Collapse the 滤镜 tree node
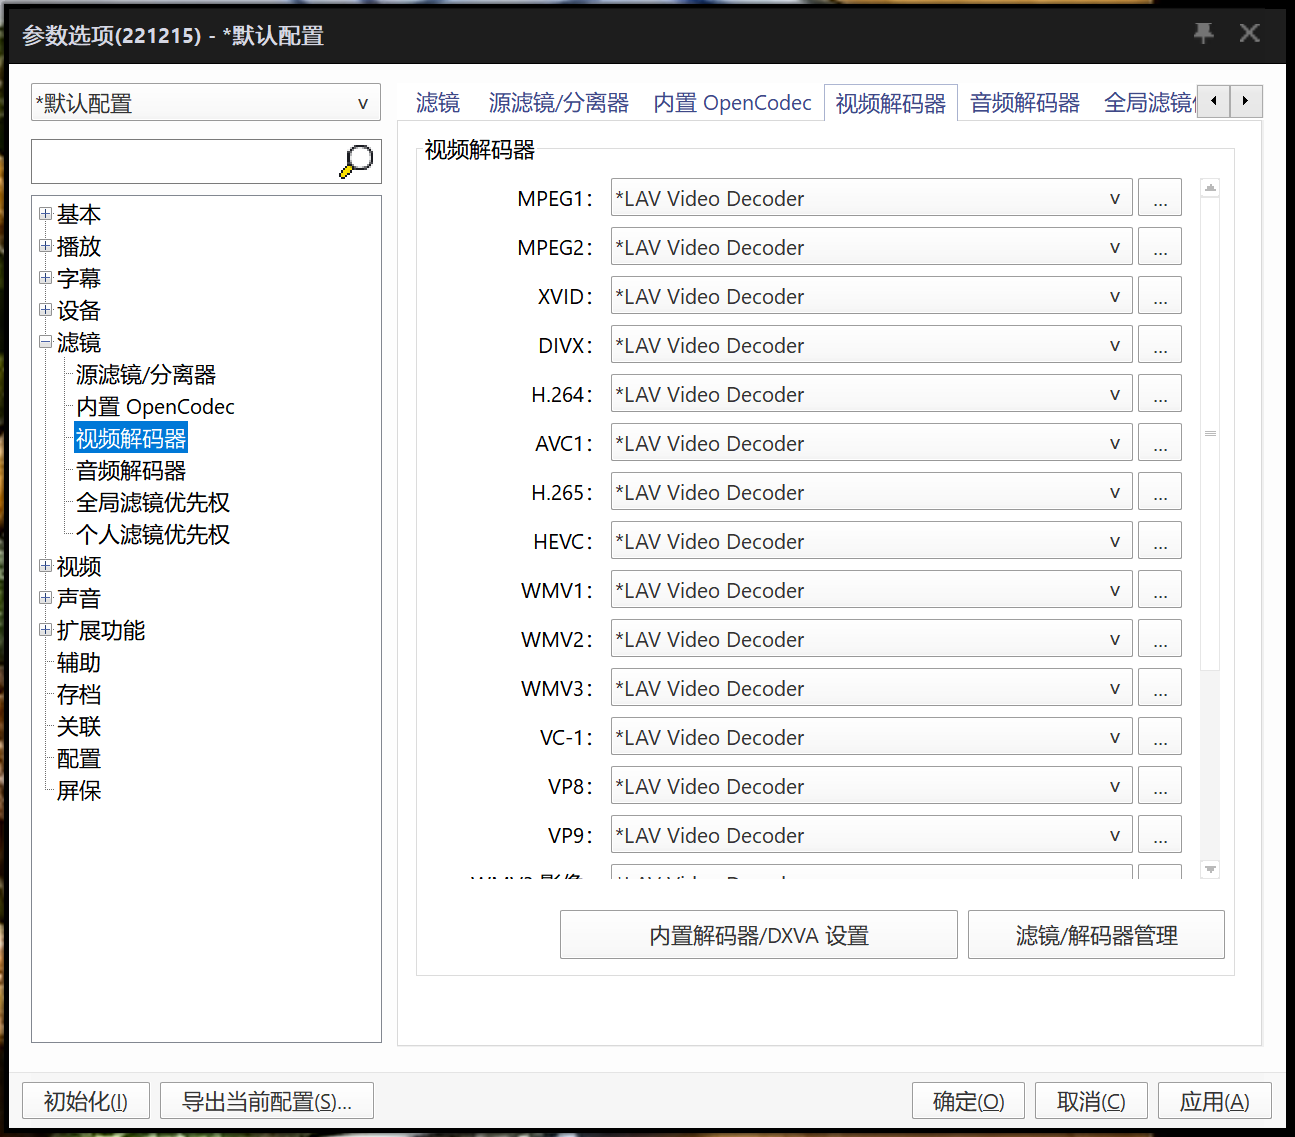 coord(45,342)
